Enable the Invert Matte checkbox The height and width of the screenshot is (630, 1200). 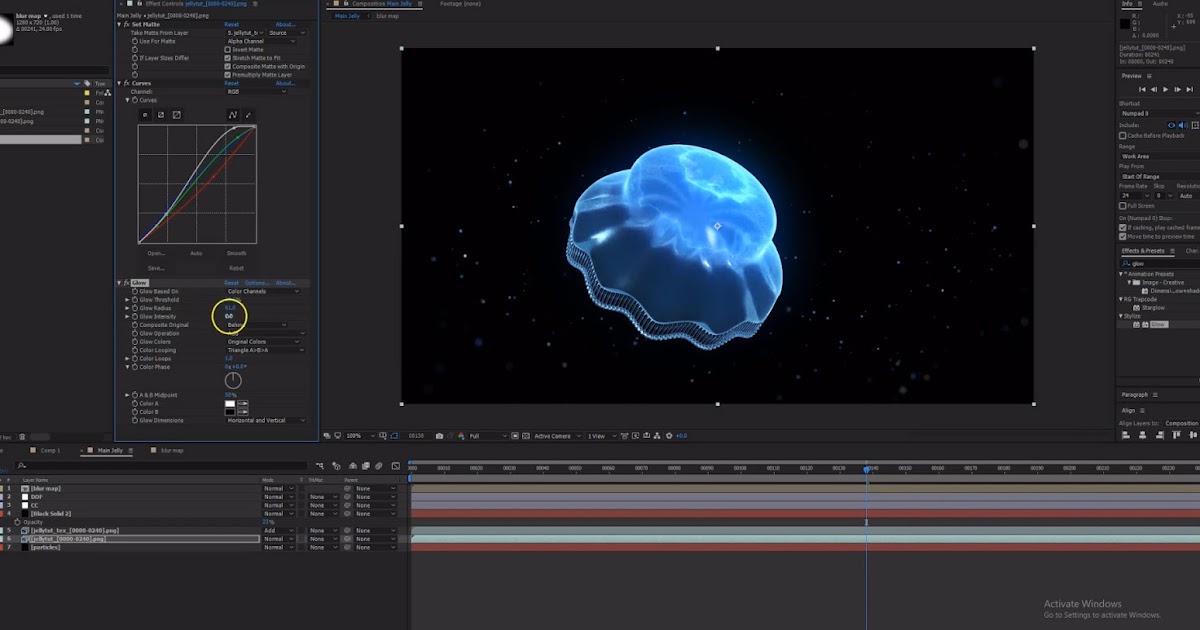[228, 49]
